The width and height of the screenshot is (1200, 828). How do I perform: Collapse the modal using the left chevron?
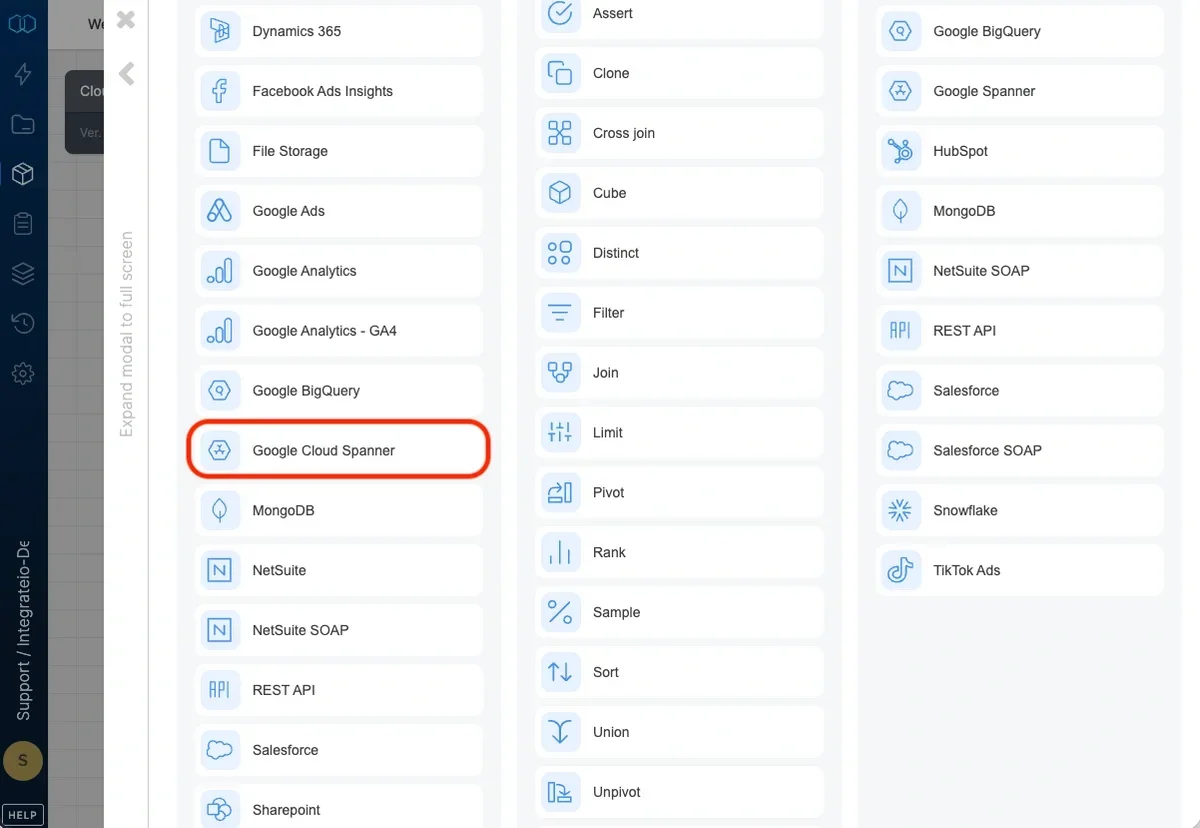coord(126,74)
